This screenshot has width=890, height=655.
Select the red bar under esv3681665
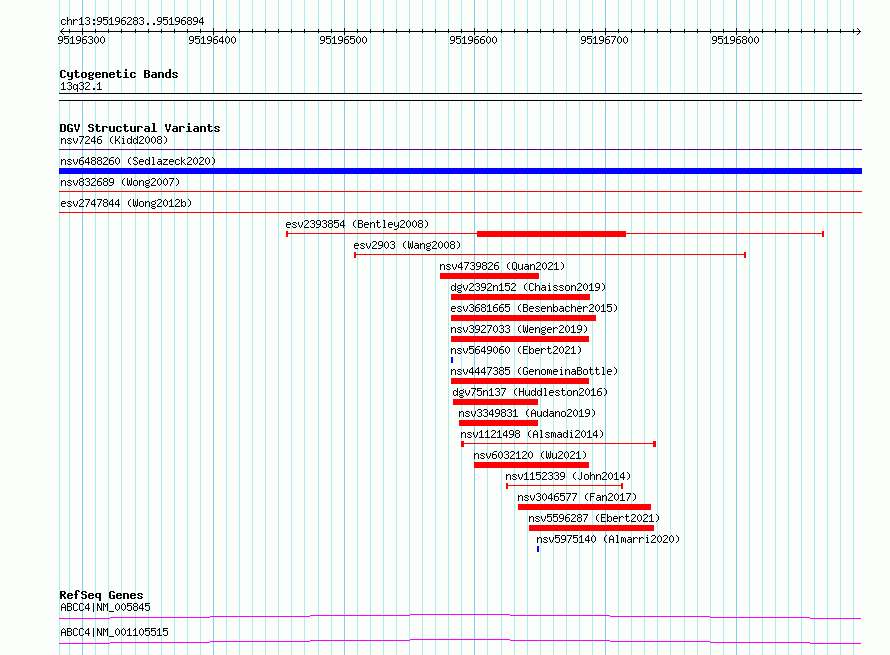coord(523,318)
